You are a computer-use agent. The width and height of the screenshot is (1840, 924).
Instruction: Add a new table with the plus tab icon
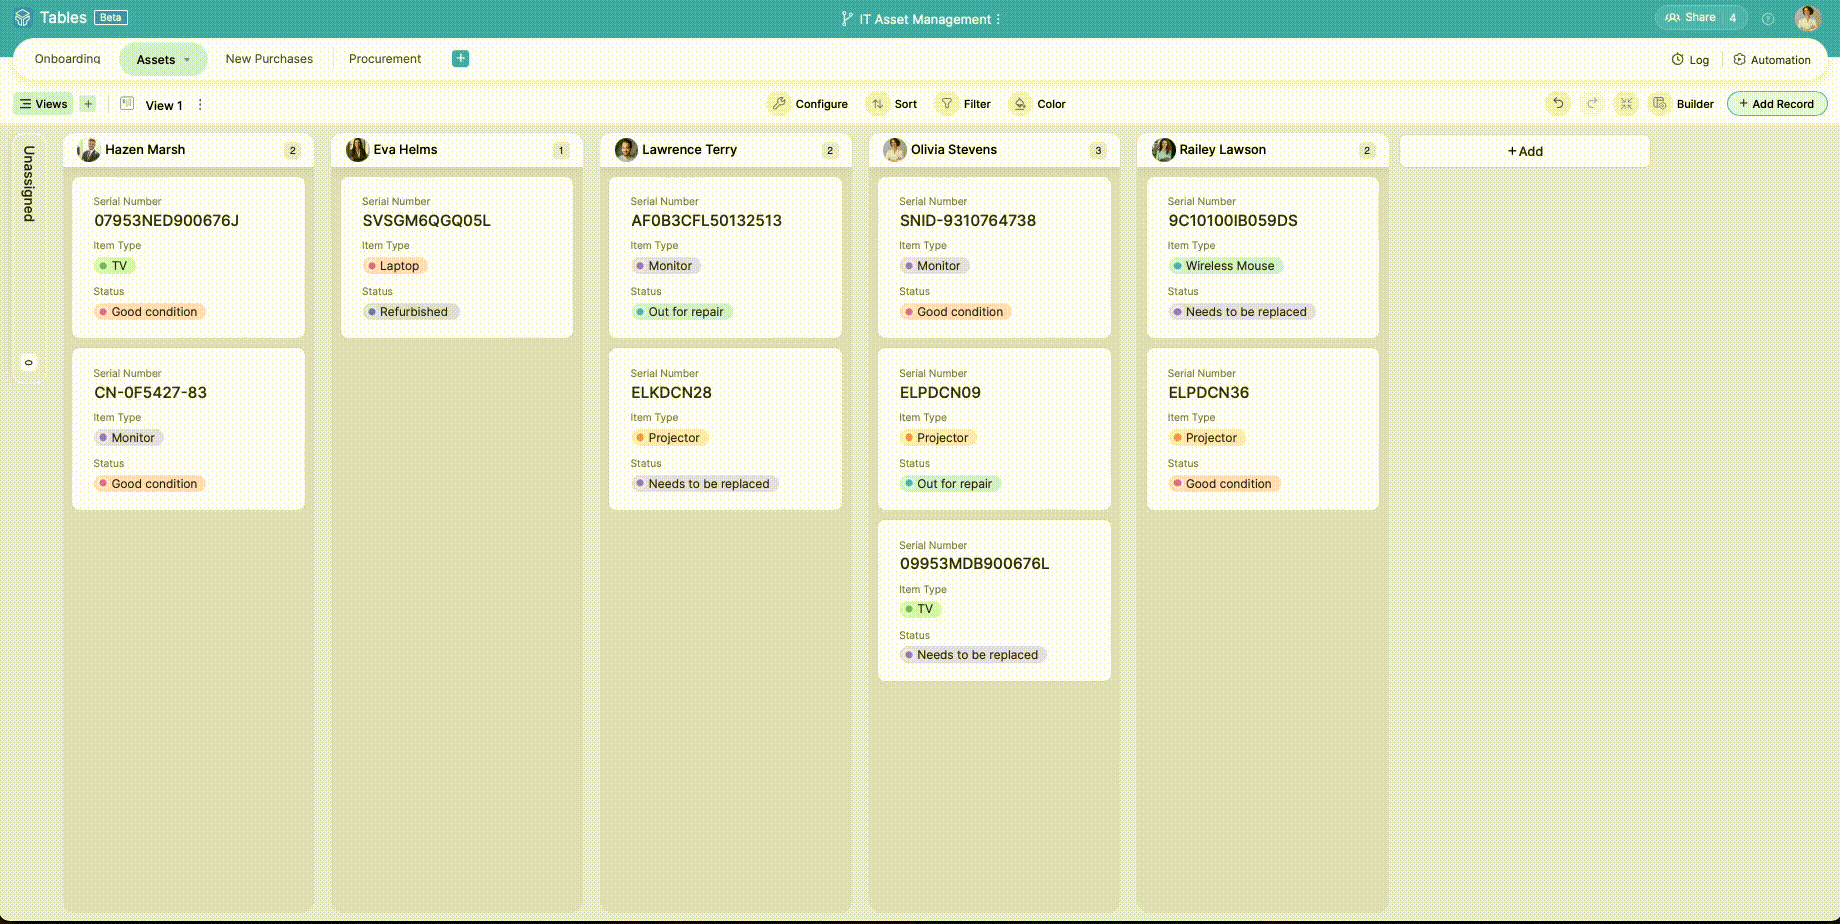[460, 58]
